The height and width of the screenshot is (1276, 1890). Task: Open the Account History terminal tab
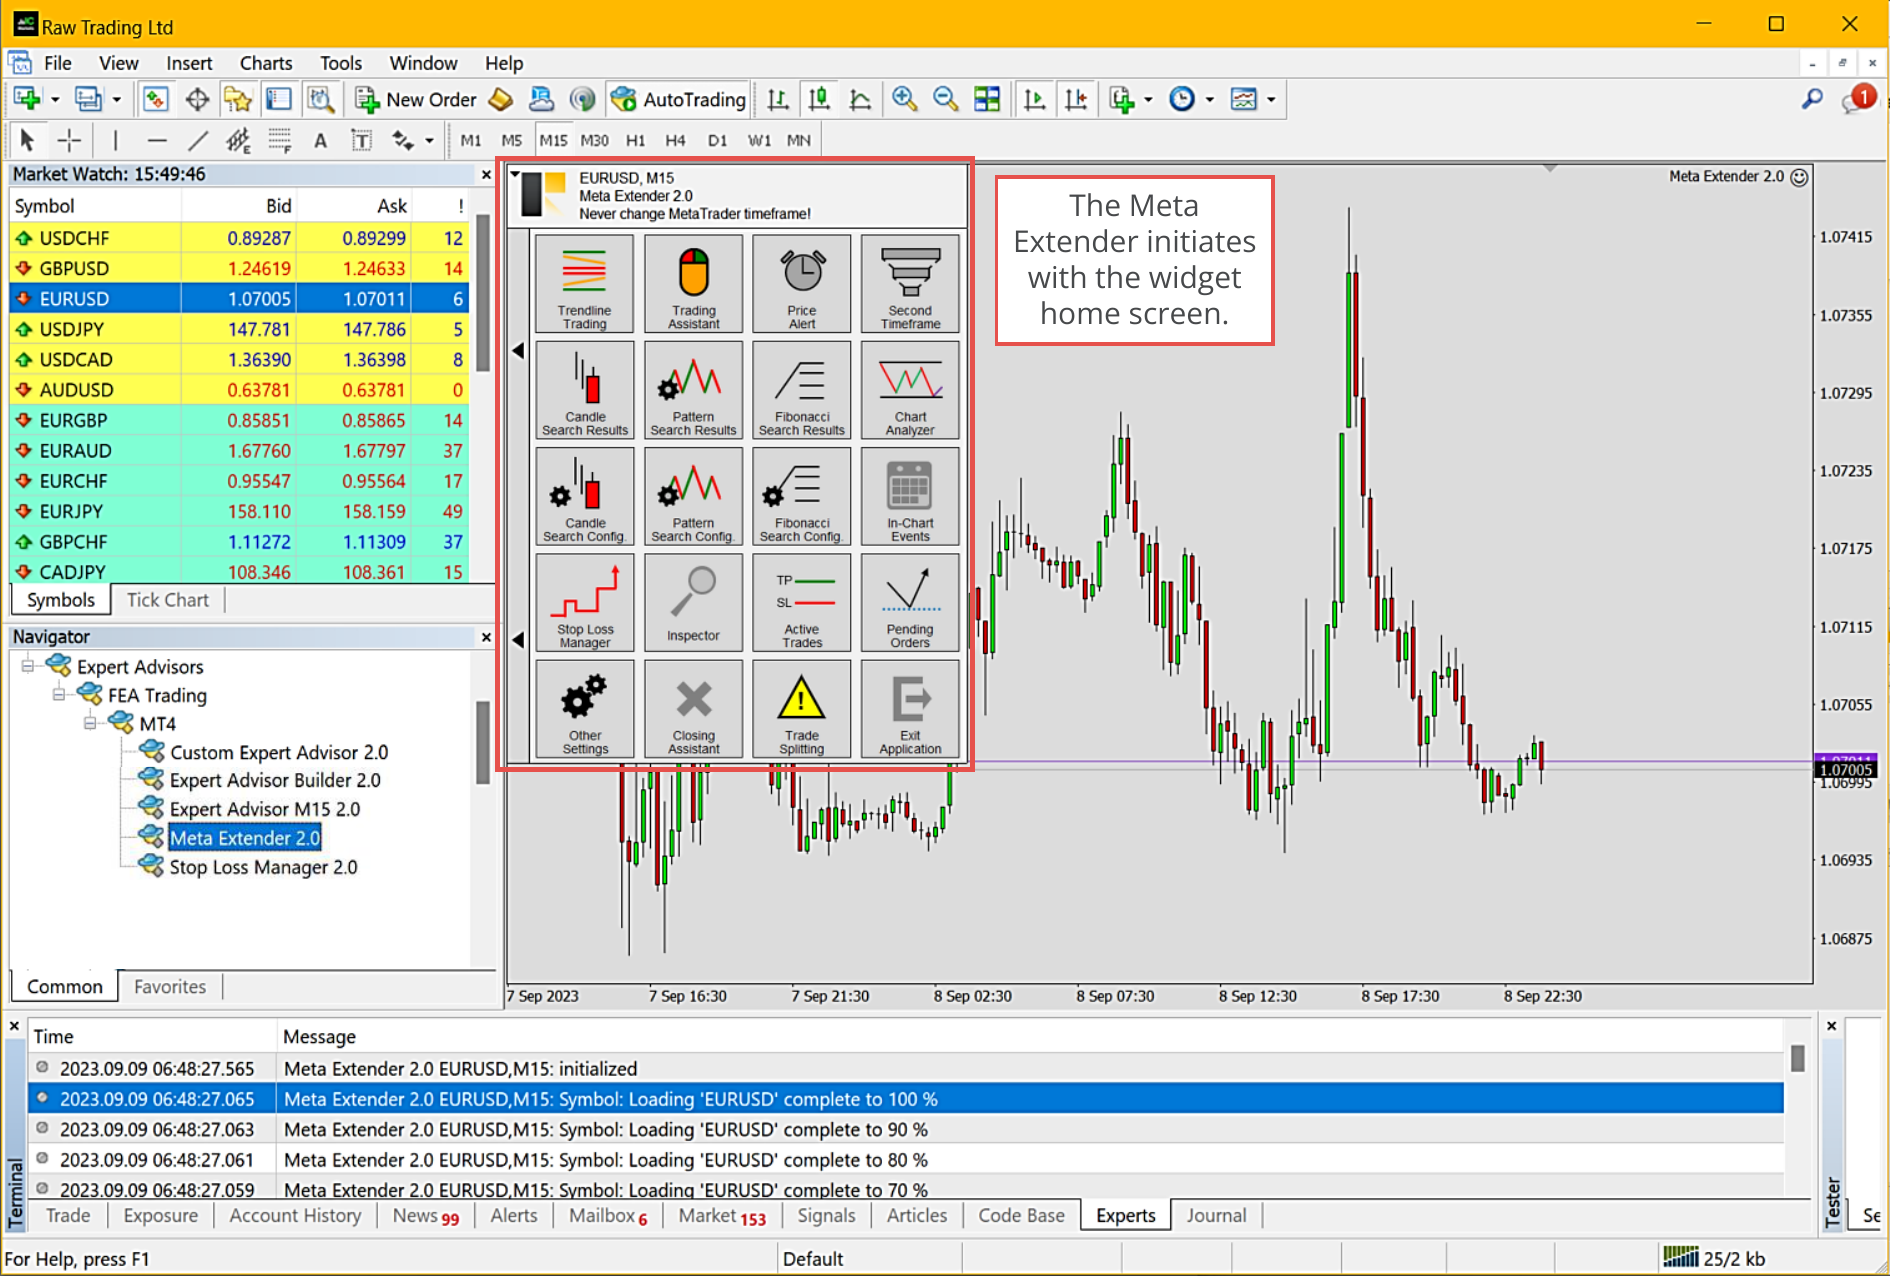coord(295,1215)
